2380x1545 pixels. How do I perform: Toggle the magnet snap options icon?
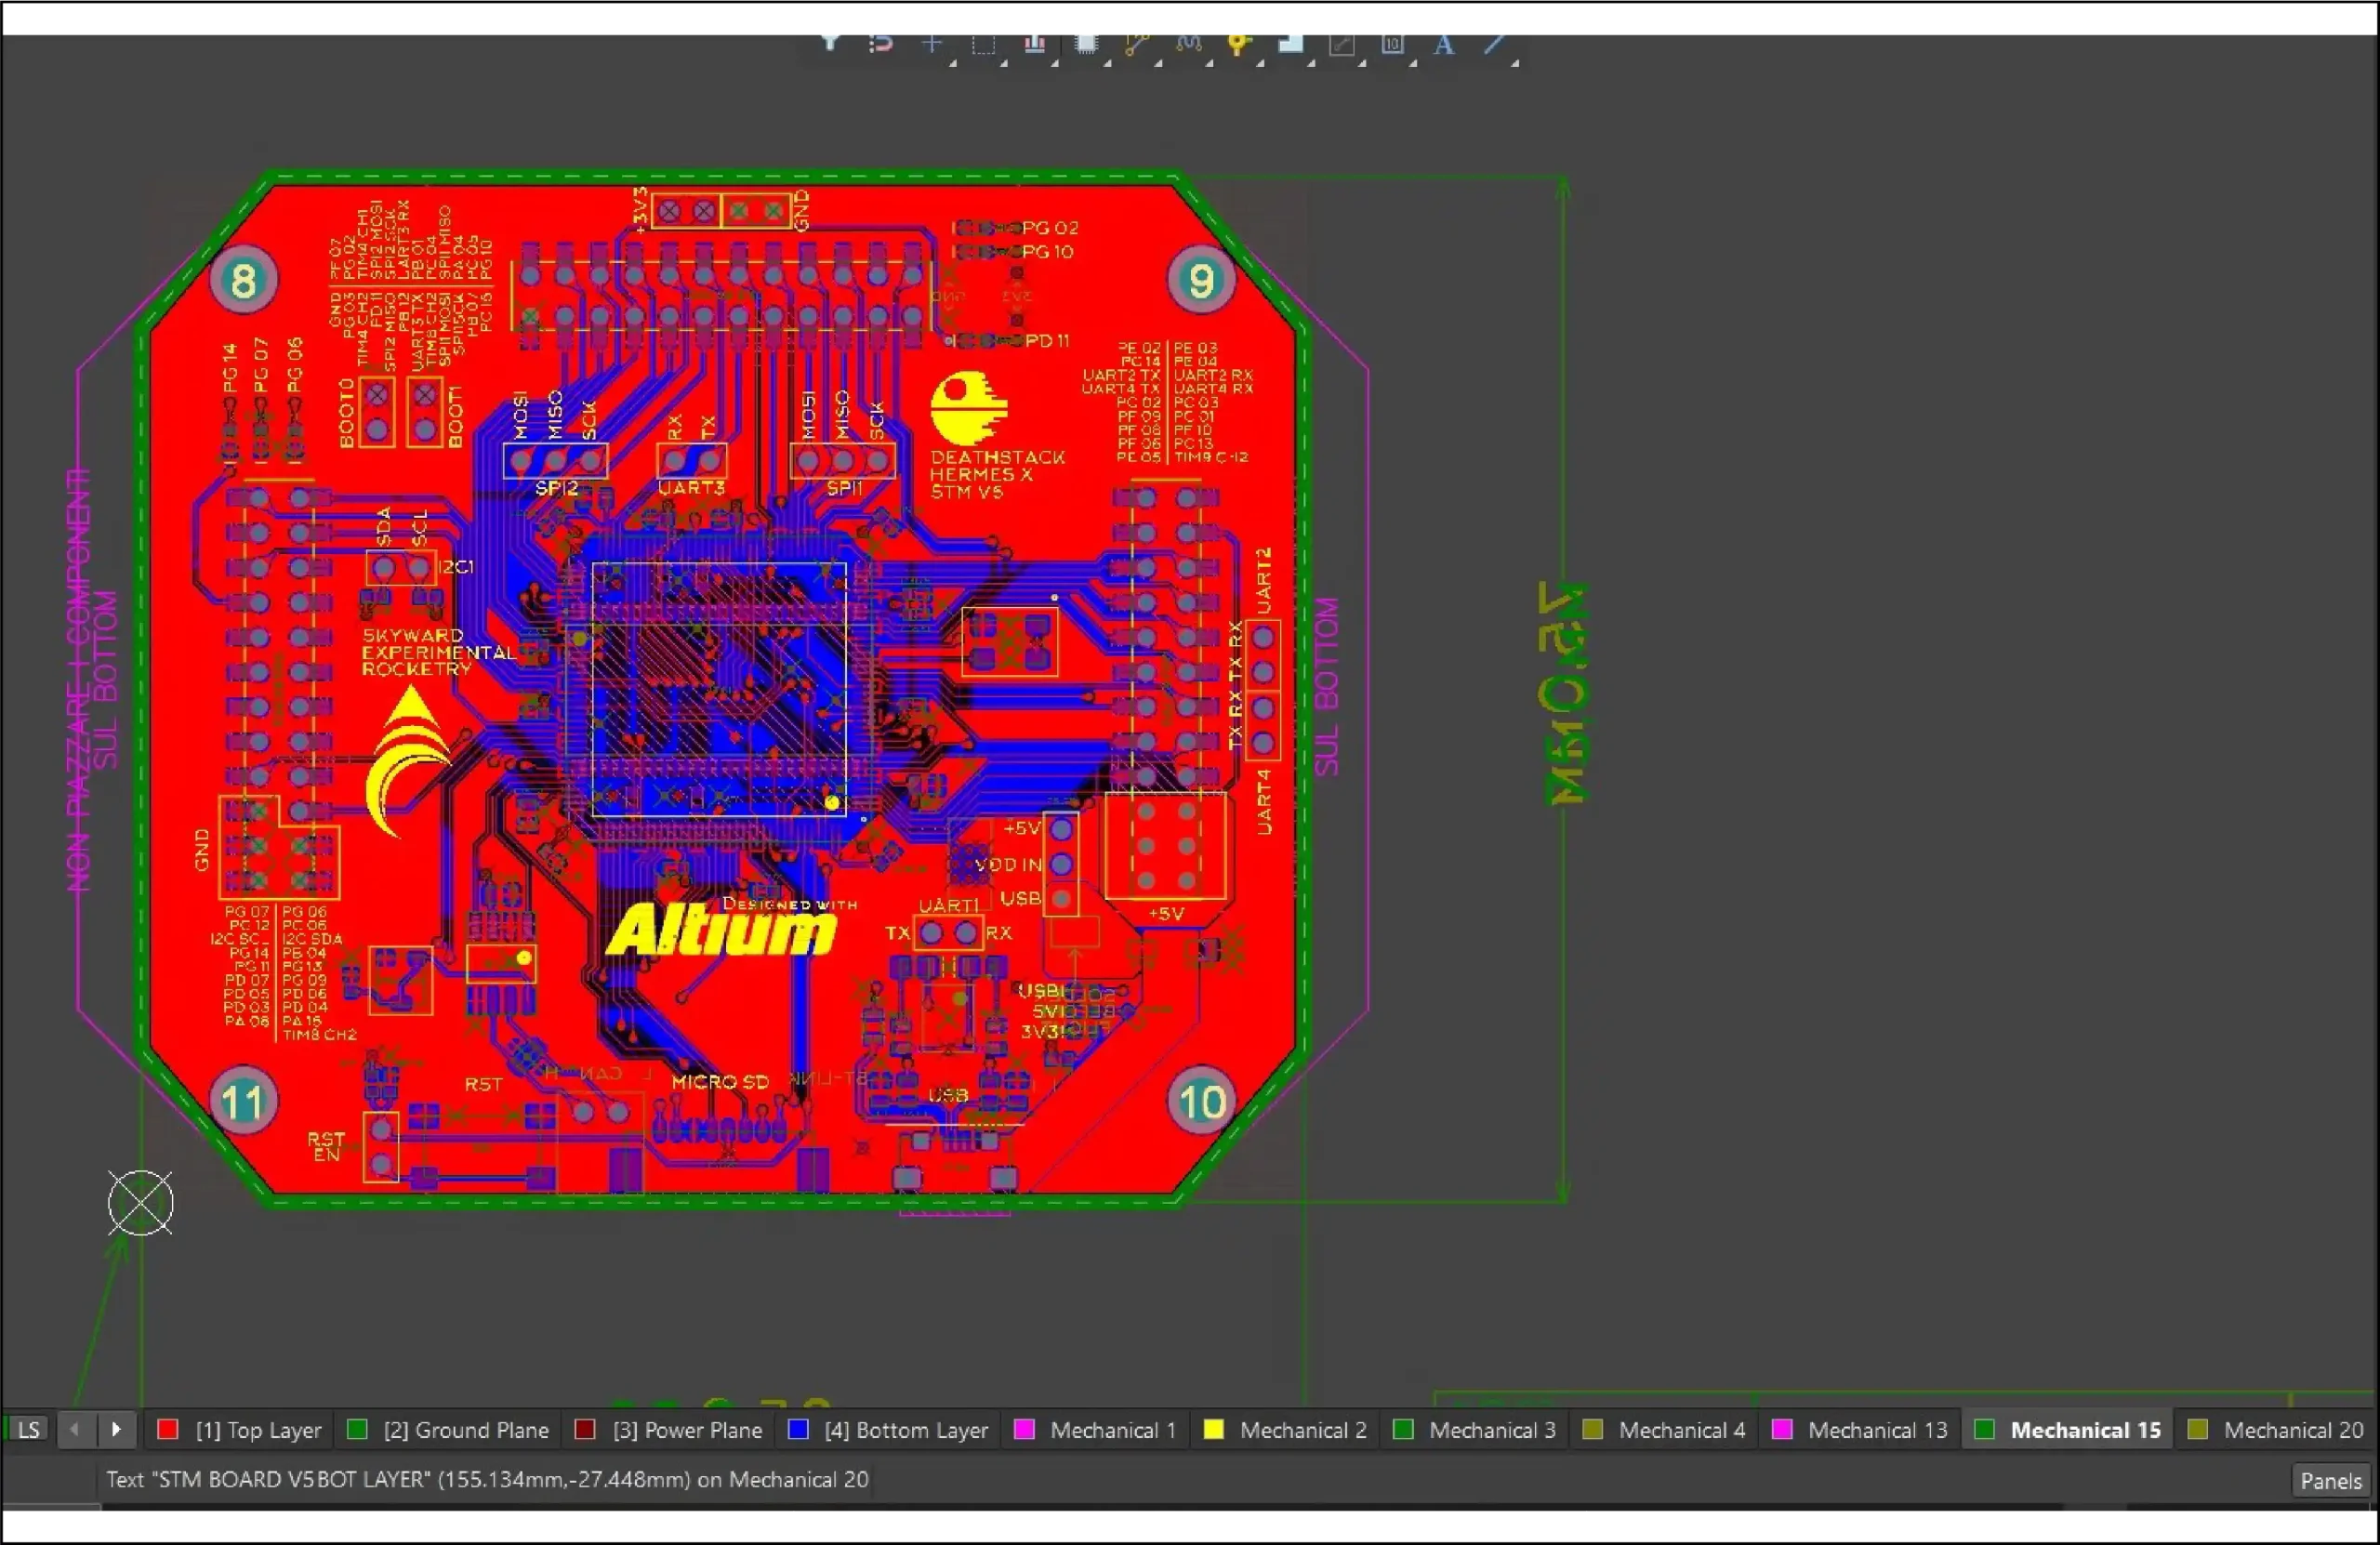880,44
